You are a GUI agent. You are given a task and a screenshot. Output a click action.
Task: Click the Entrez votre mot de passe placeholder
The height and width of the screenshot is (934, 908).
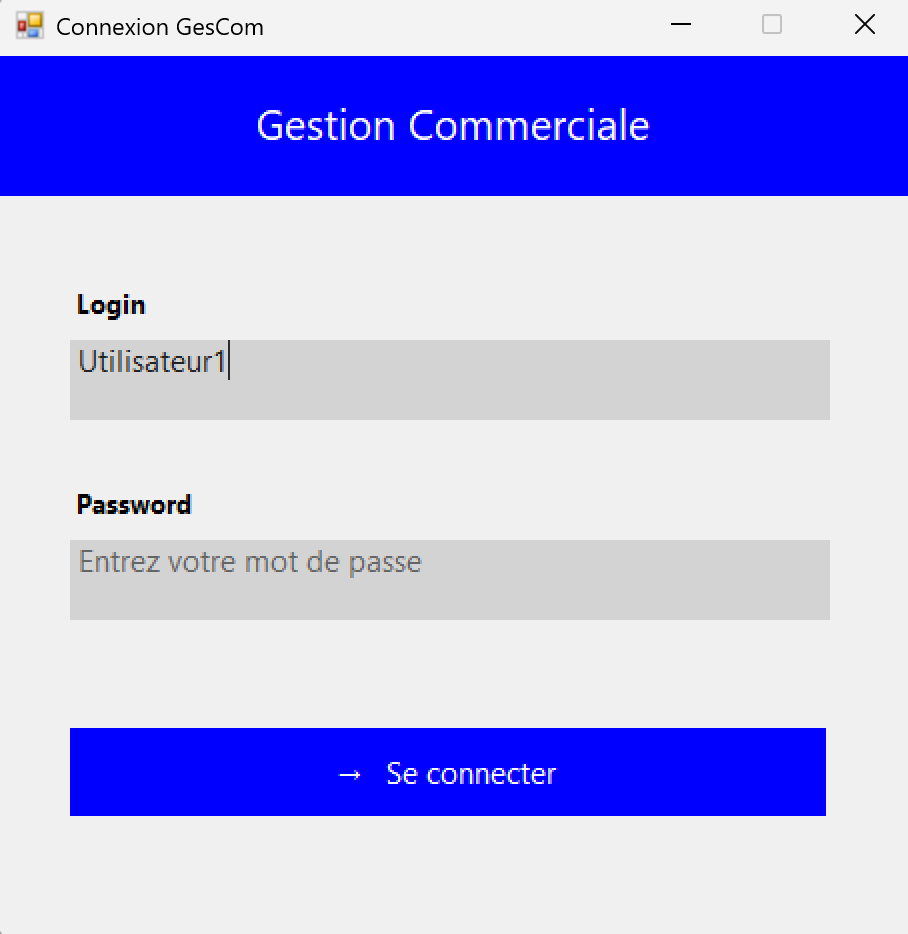point(249,562)
